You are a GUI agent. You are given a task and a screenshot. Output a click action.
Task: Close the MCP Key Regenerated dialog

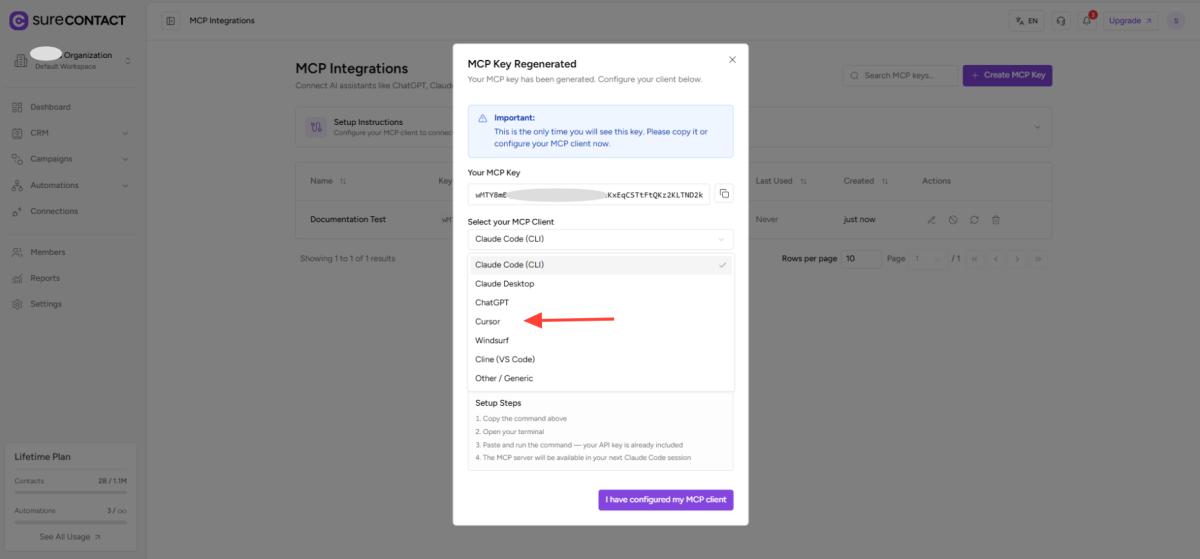tap(732, 60)
